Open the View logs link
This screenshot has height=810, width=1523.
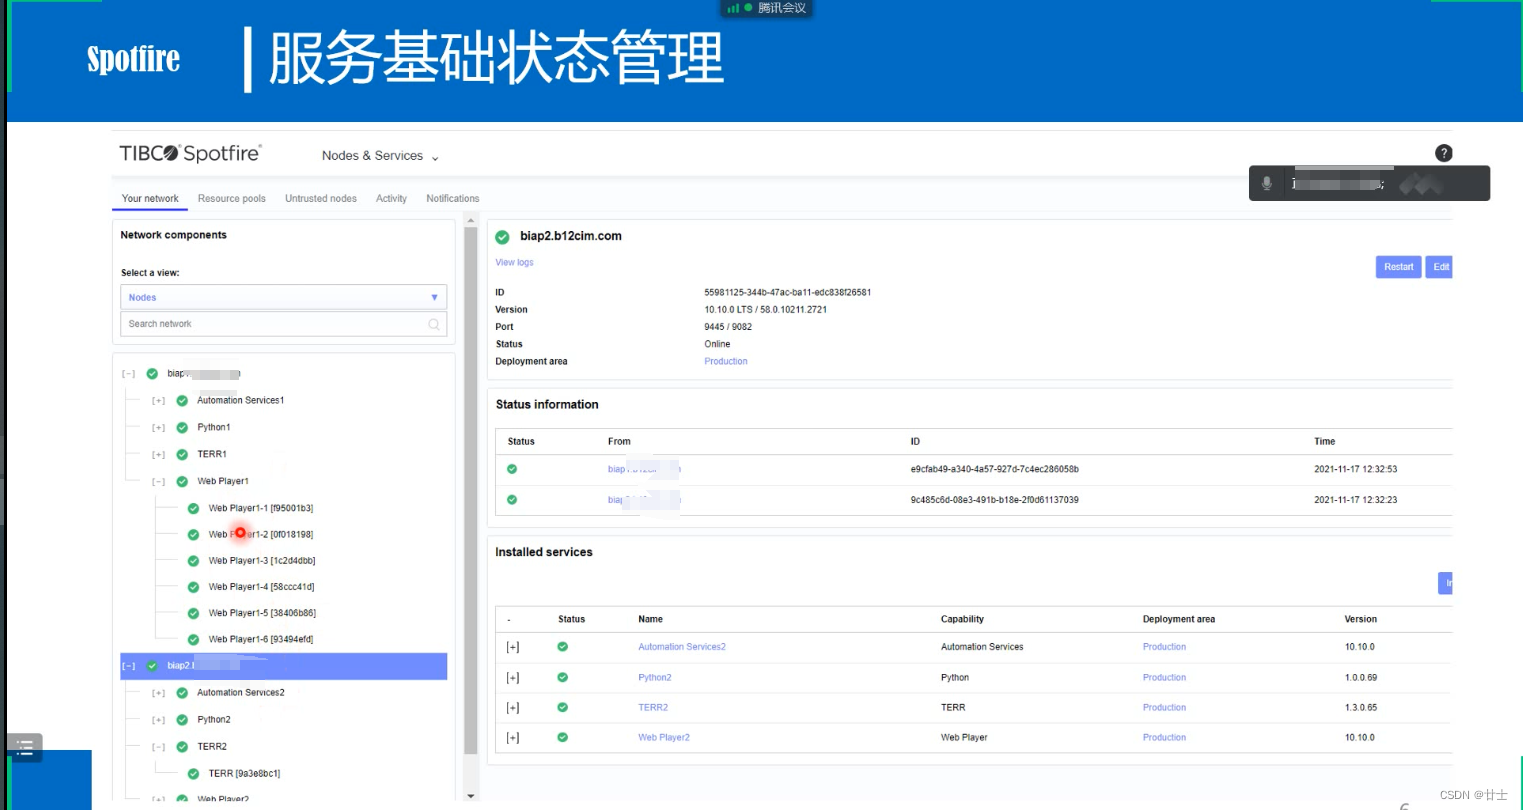[x=515, y=263]
